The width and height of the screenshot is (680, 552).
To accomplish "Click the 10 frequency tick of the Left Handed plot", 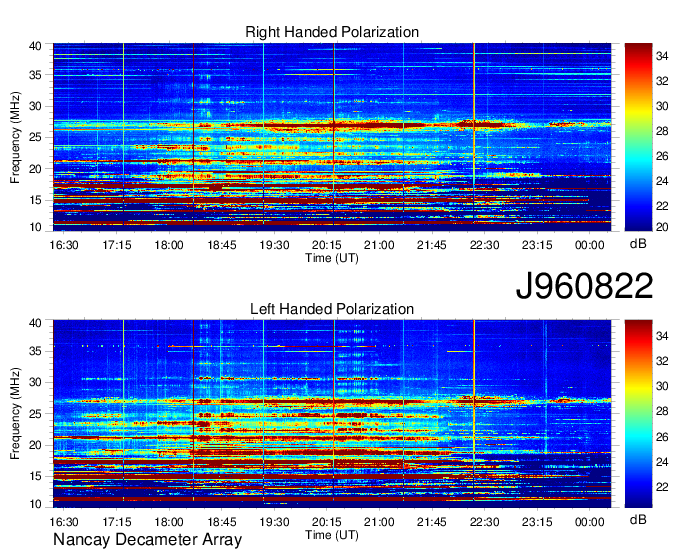I will pyautogui.click(x=36, y=504).
